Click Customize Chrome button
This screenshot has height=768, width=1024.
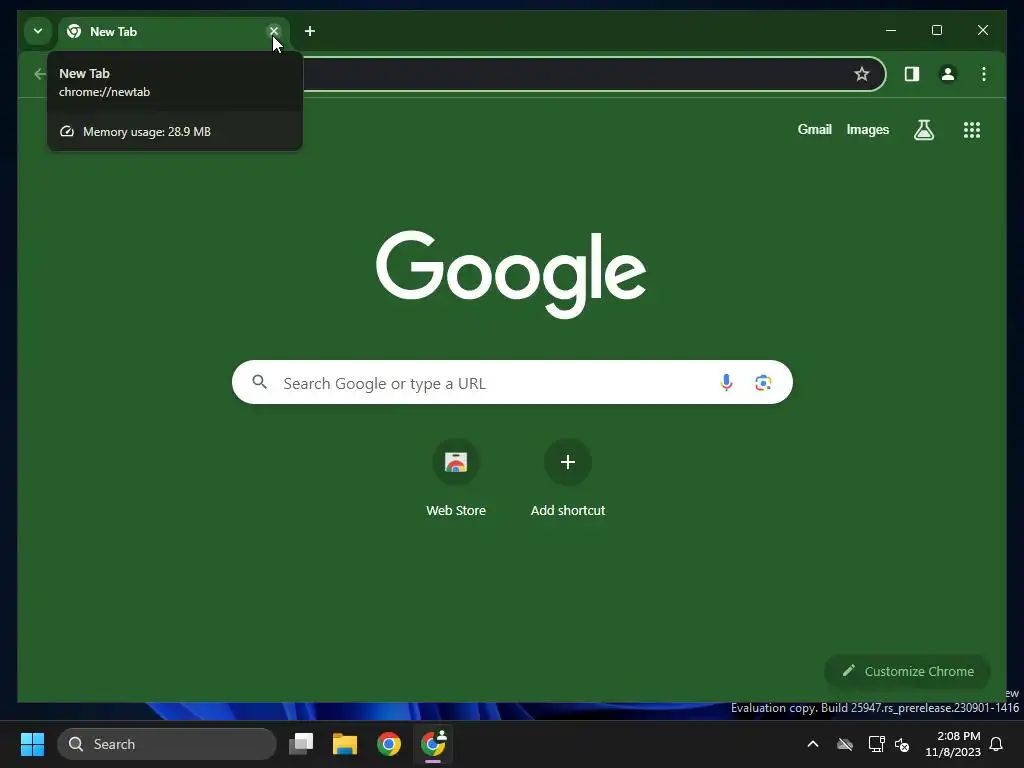point(907,671)
